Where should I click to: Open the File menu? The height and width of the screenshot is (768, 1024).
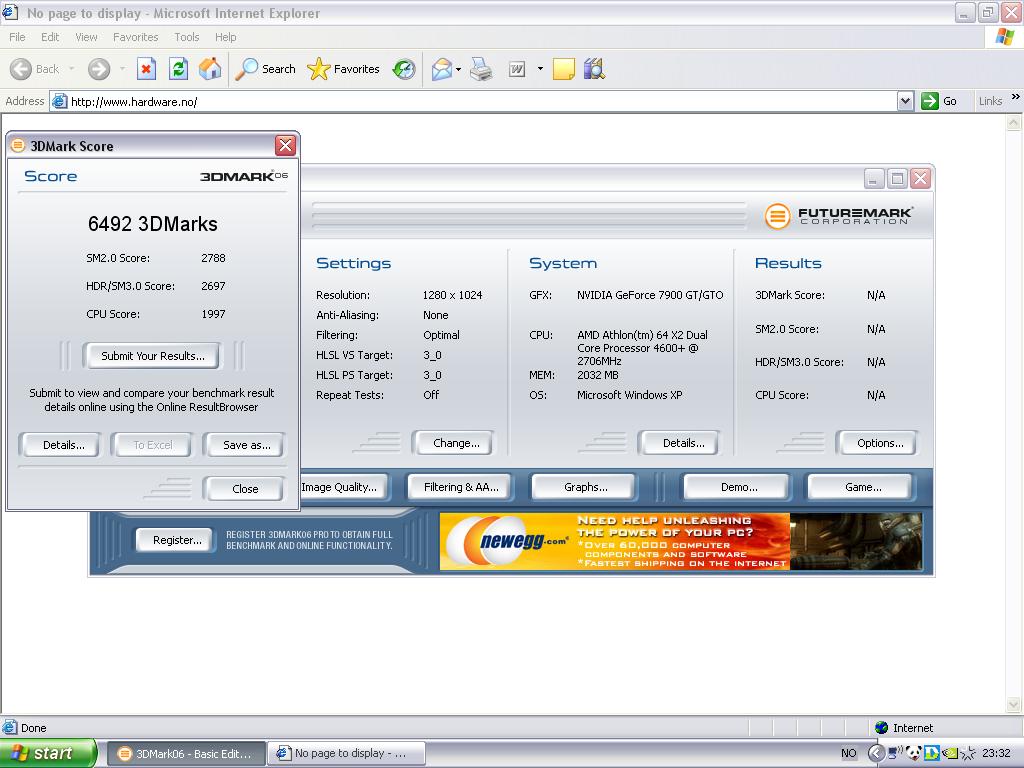pyautogui.click(x=18, y=37)
